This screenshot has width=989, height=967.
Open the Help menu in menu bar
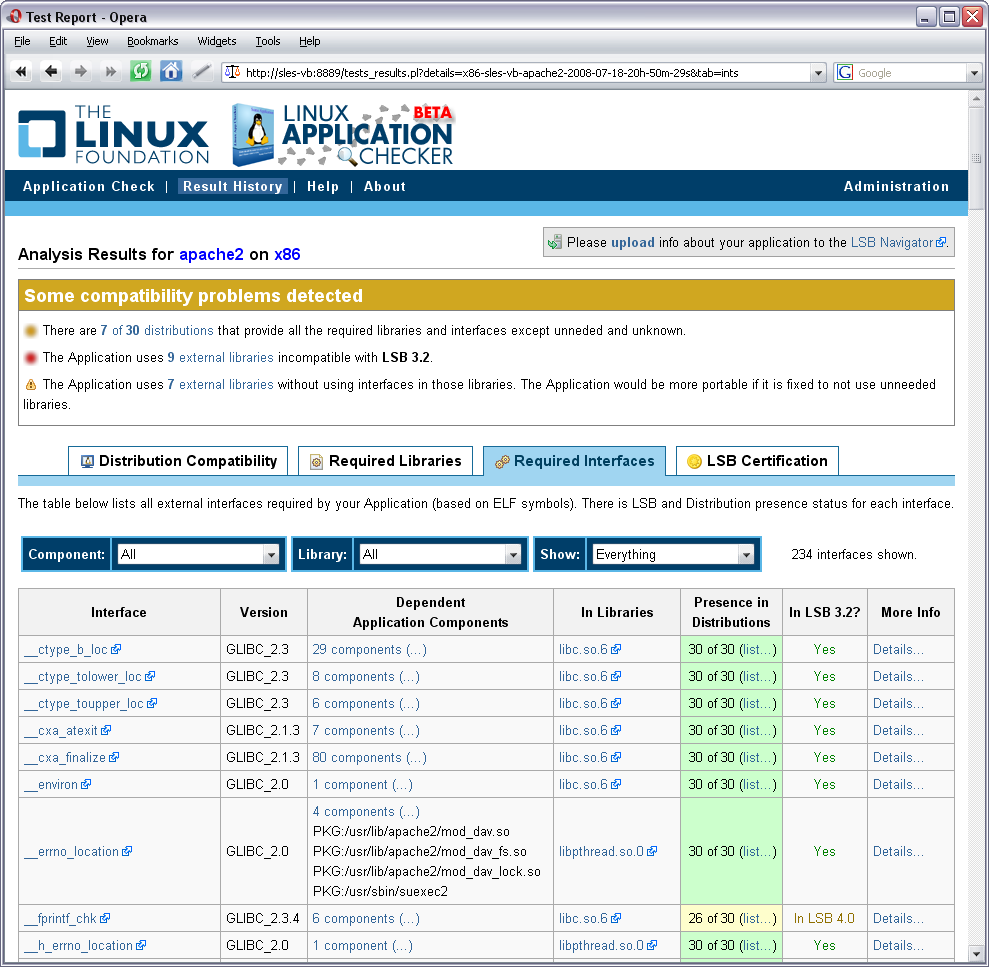310,41
